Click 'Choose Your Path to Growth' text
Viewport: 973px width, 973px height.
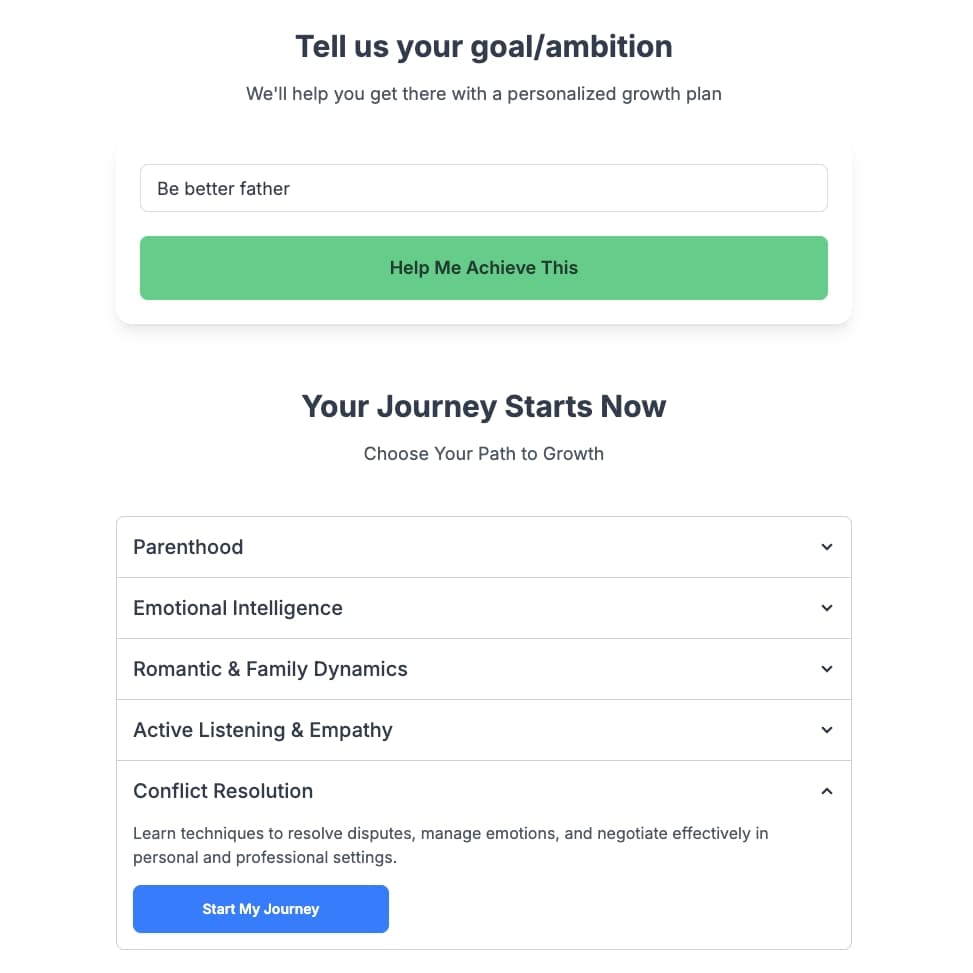tap(484, 454)
